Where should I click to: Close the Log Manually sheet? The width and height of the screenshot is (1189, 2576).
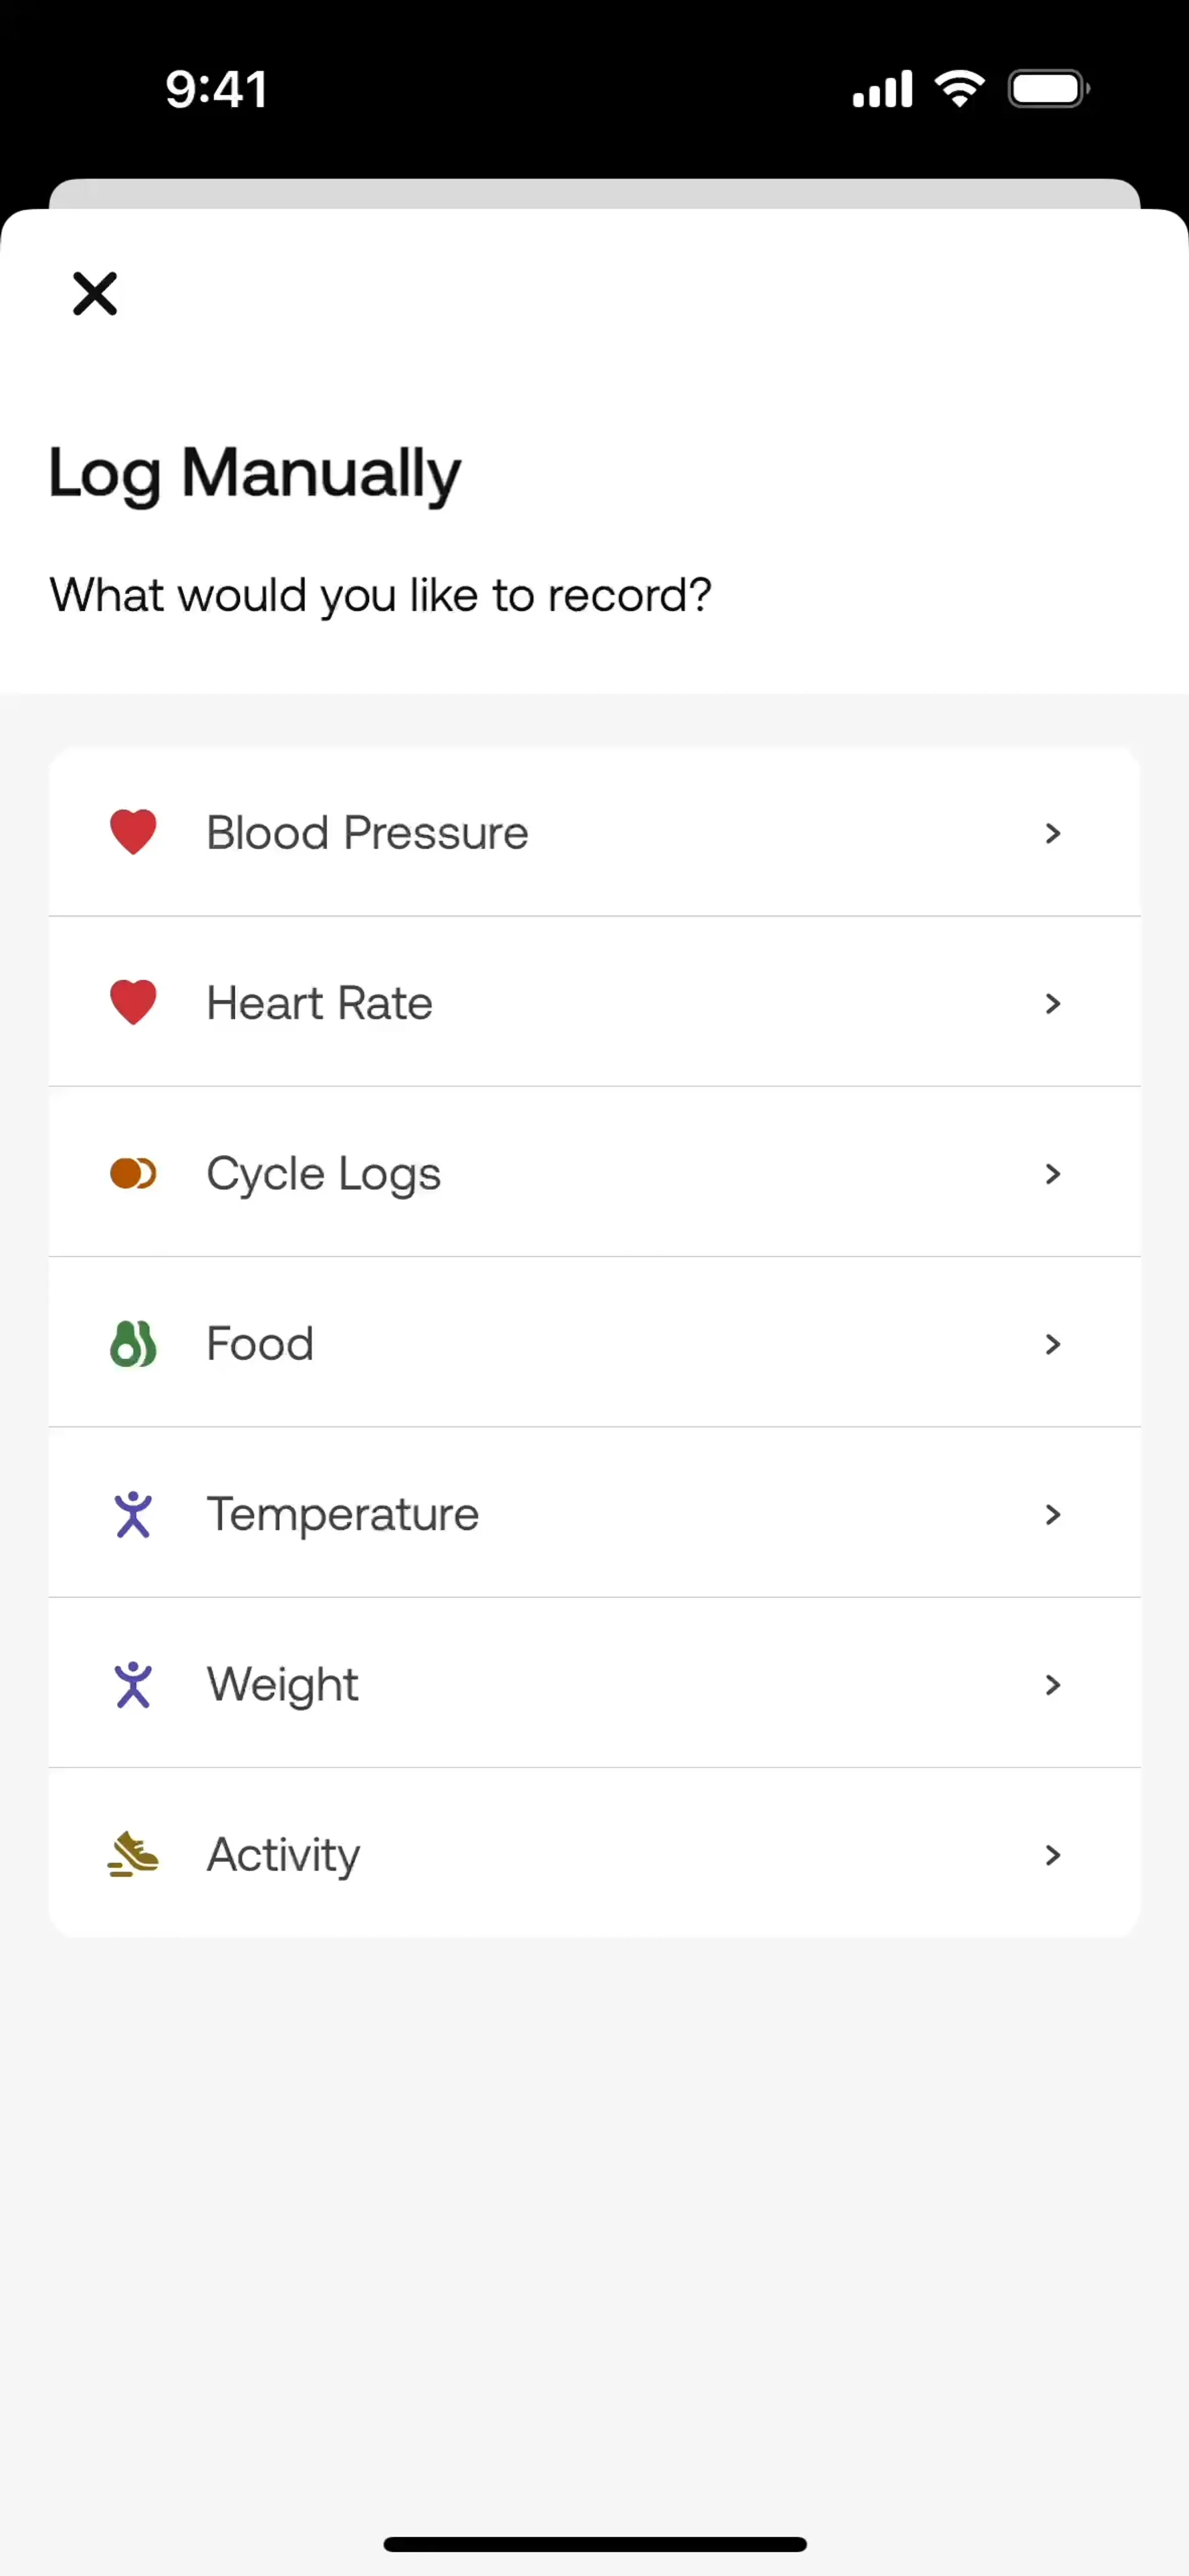pos(95,294)
